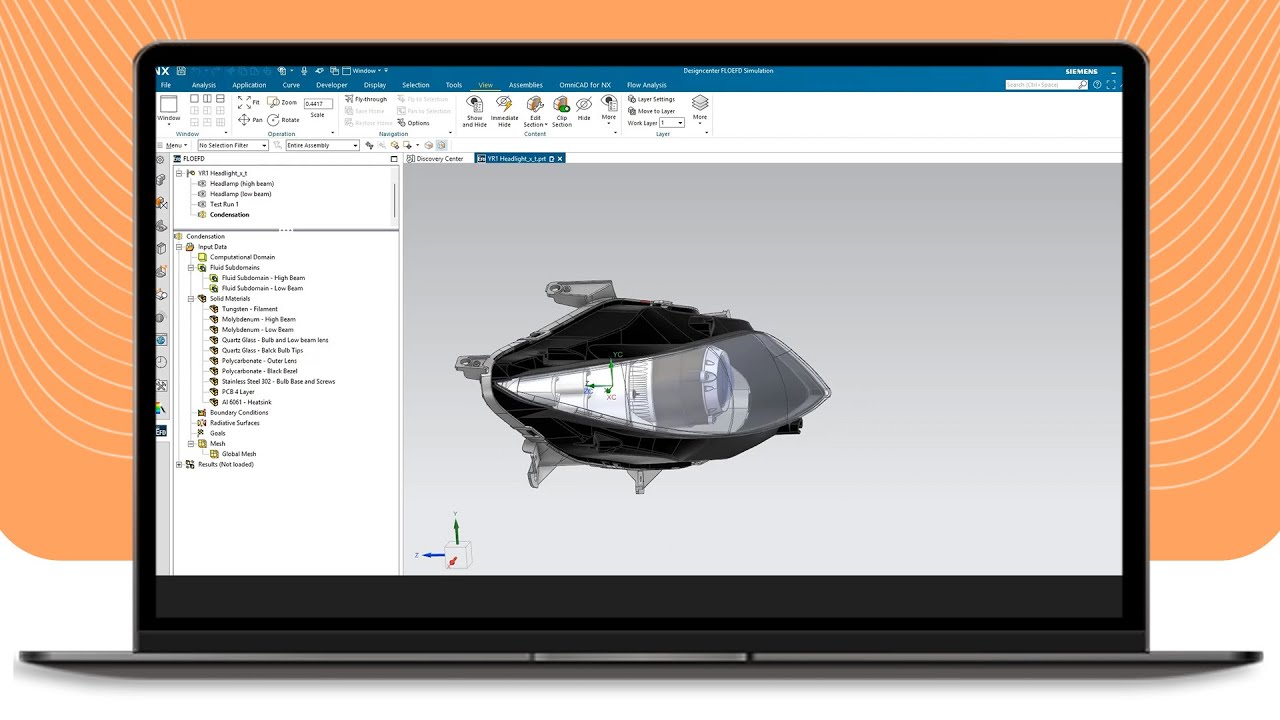Switch to the Analysis tab

pos(203,85)
